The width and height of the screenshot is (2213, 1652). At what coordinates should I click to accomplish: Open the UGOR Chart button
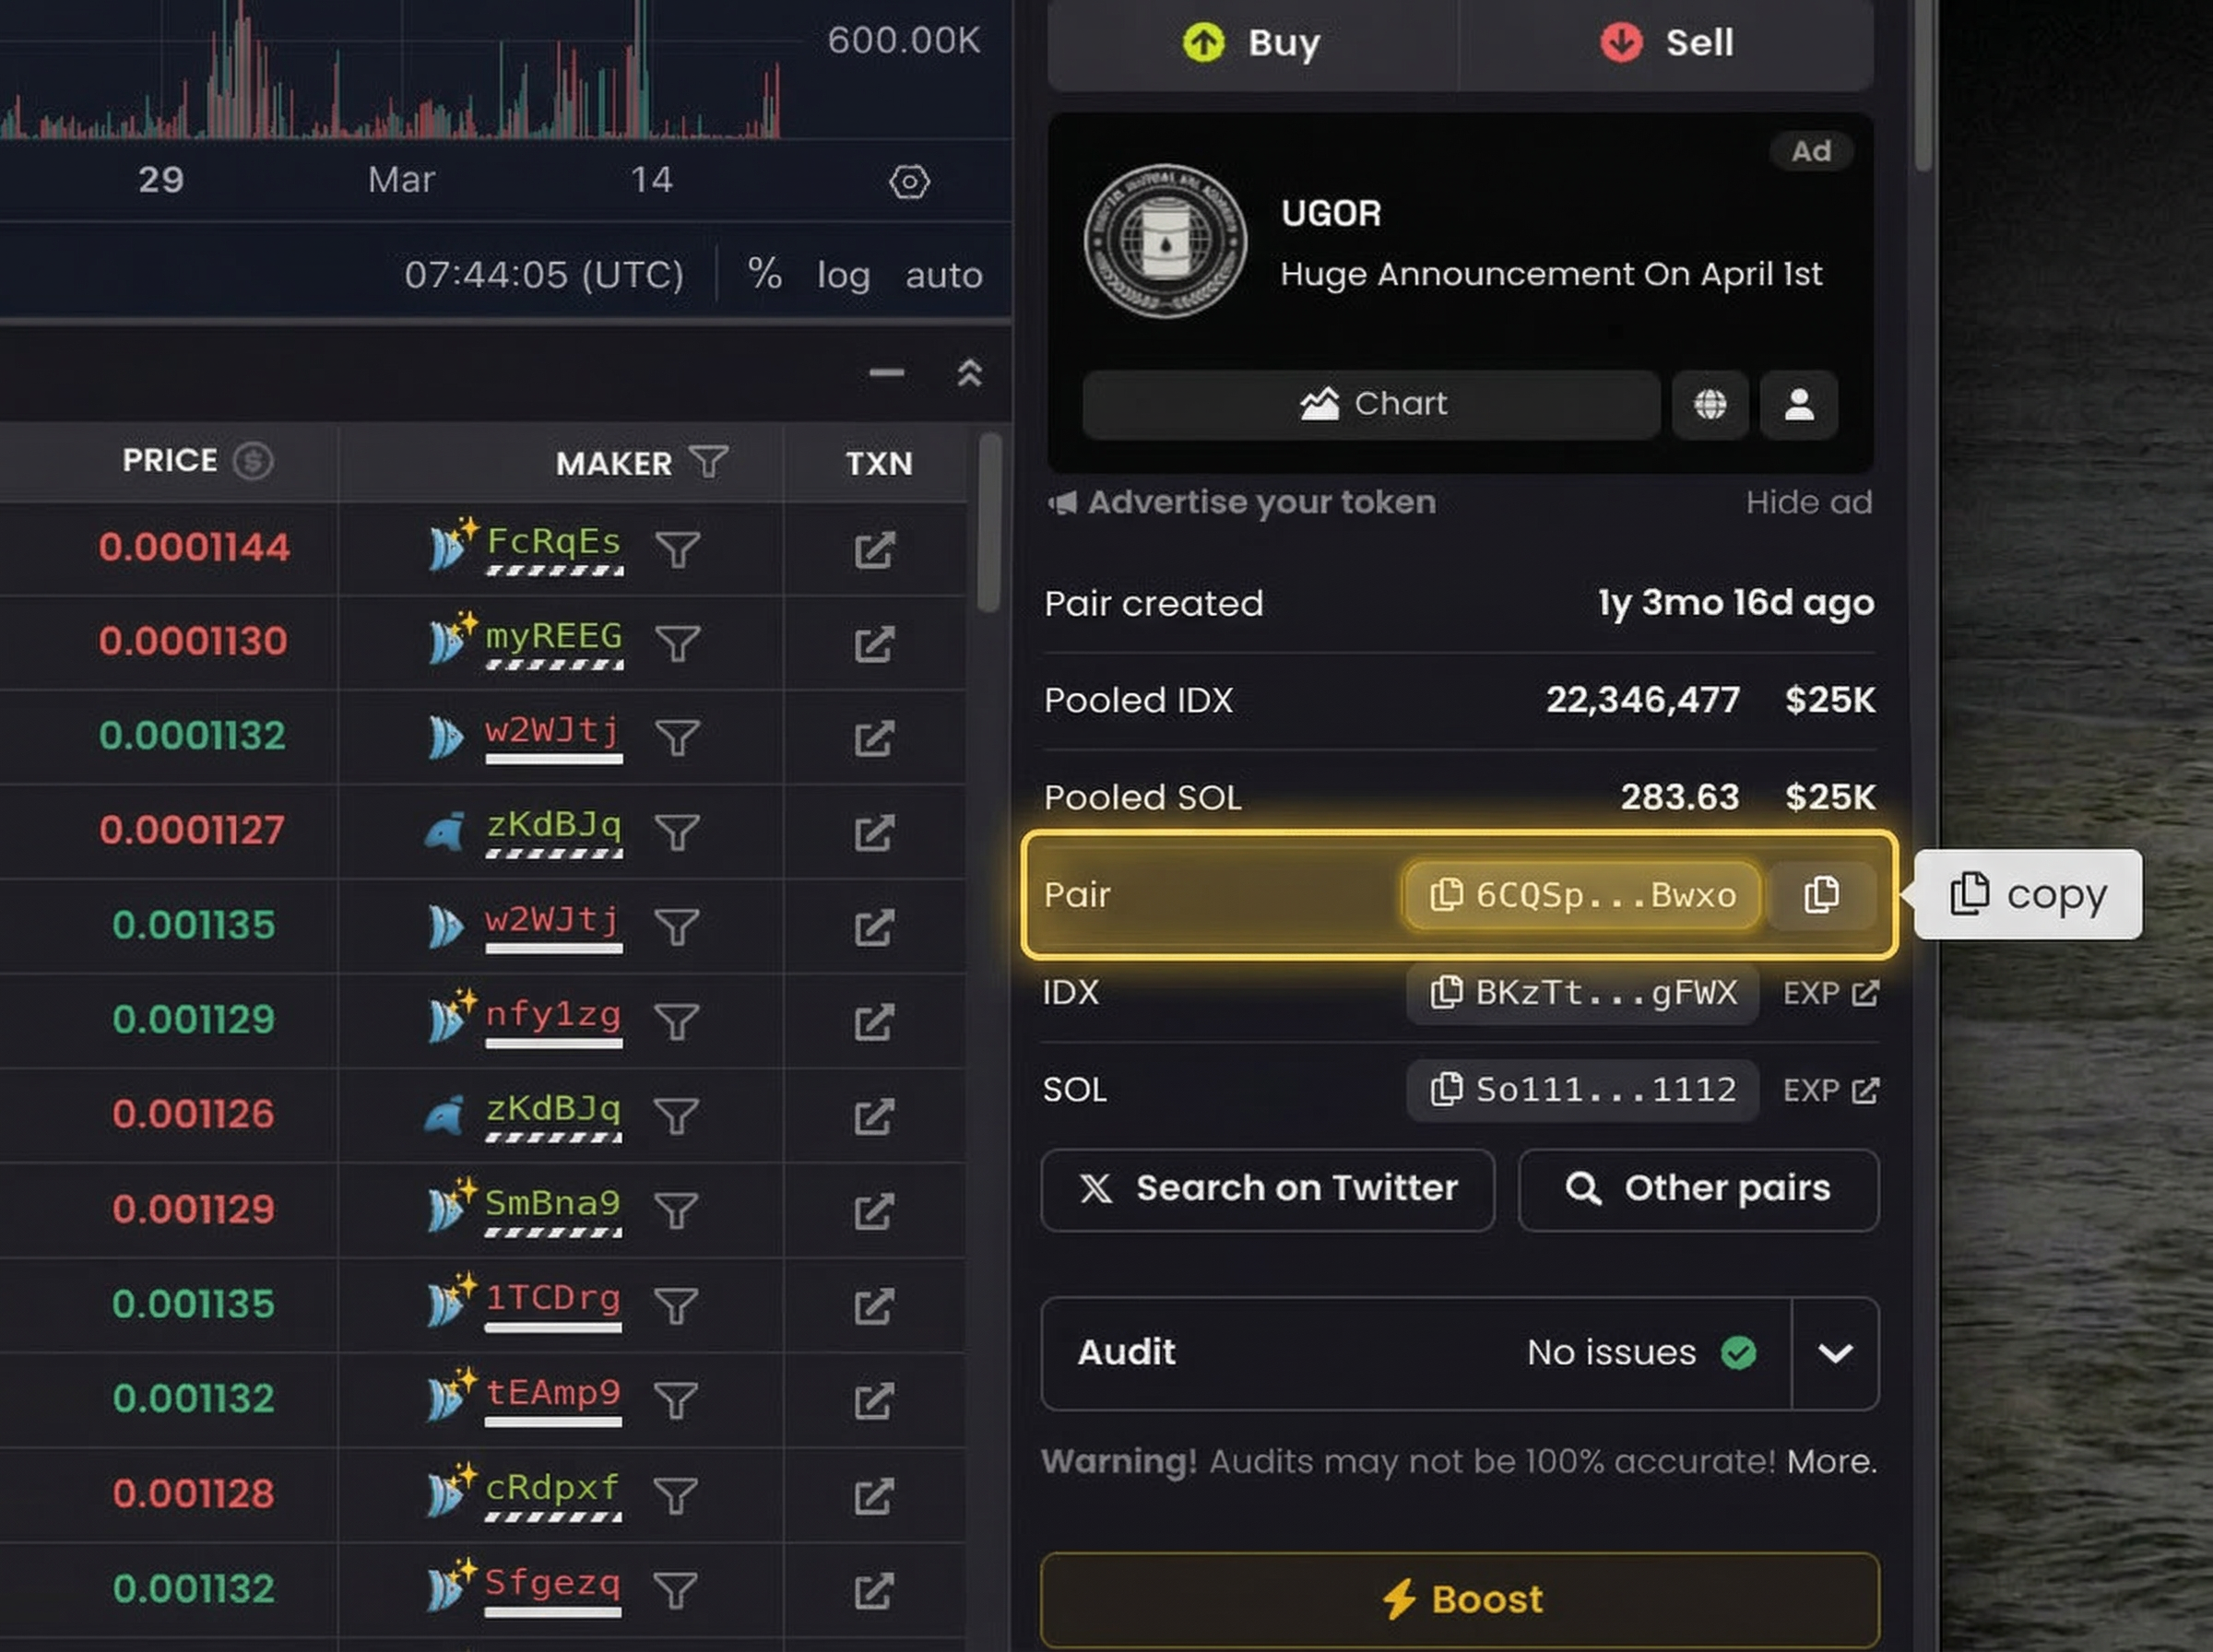(x=1371, y=404)
